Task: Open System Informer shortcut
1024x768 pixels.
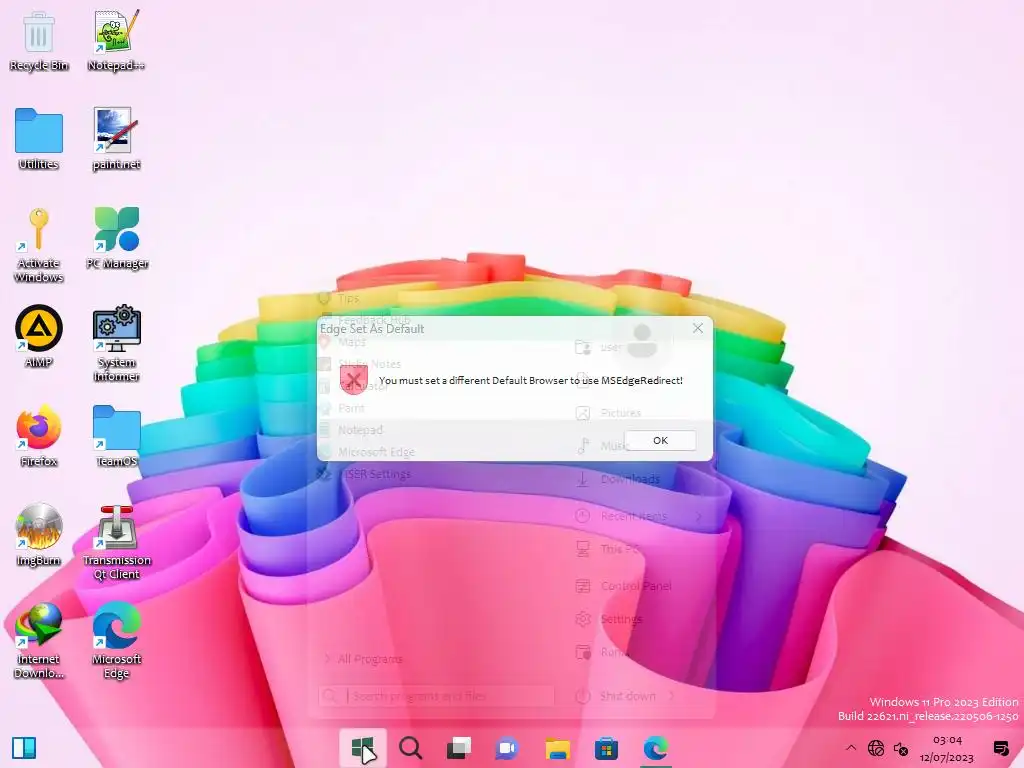Action: click(116, 343)
